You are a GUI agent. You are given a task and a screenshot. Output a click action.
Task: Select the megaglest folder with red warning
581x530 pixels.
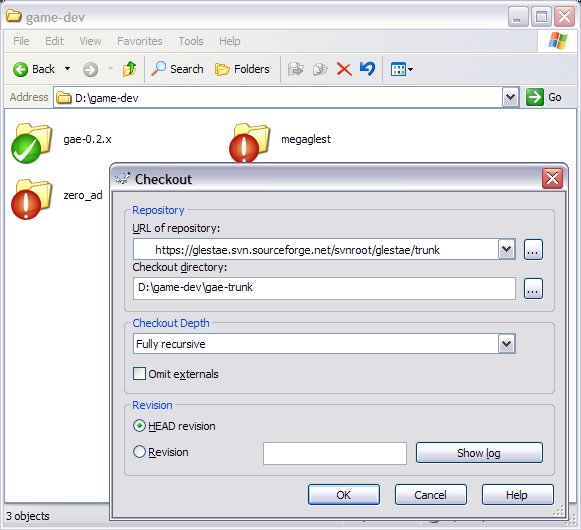click(x=250, y=143)
